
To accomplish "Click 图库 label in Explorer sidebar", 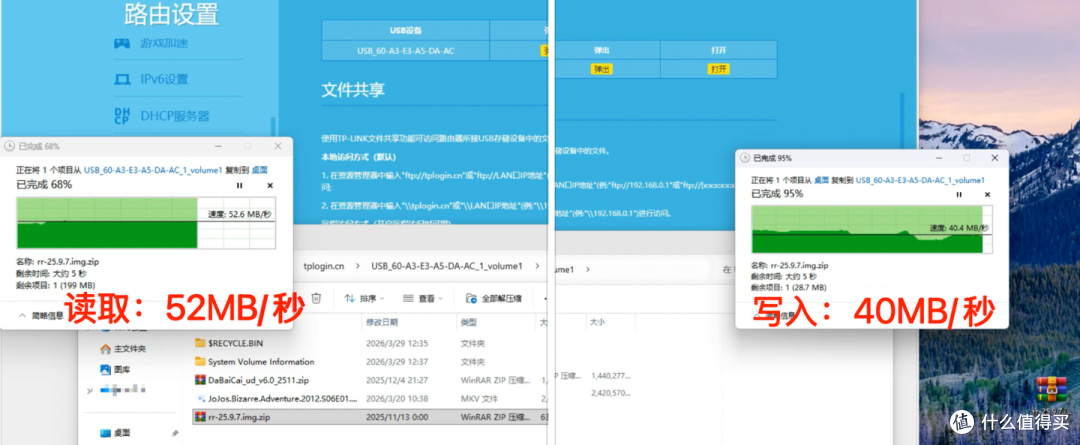I will (x=122, y=369).
